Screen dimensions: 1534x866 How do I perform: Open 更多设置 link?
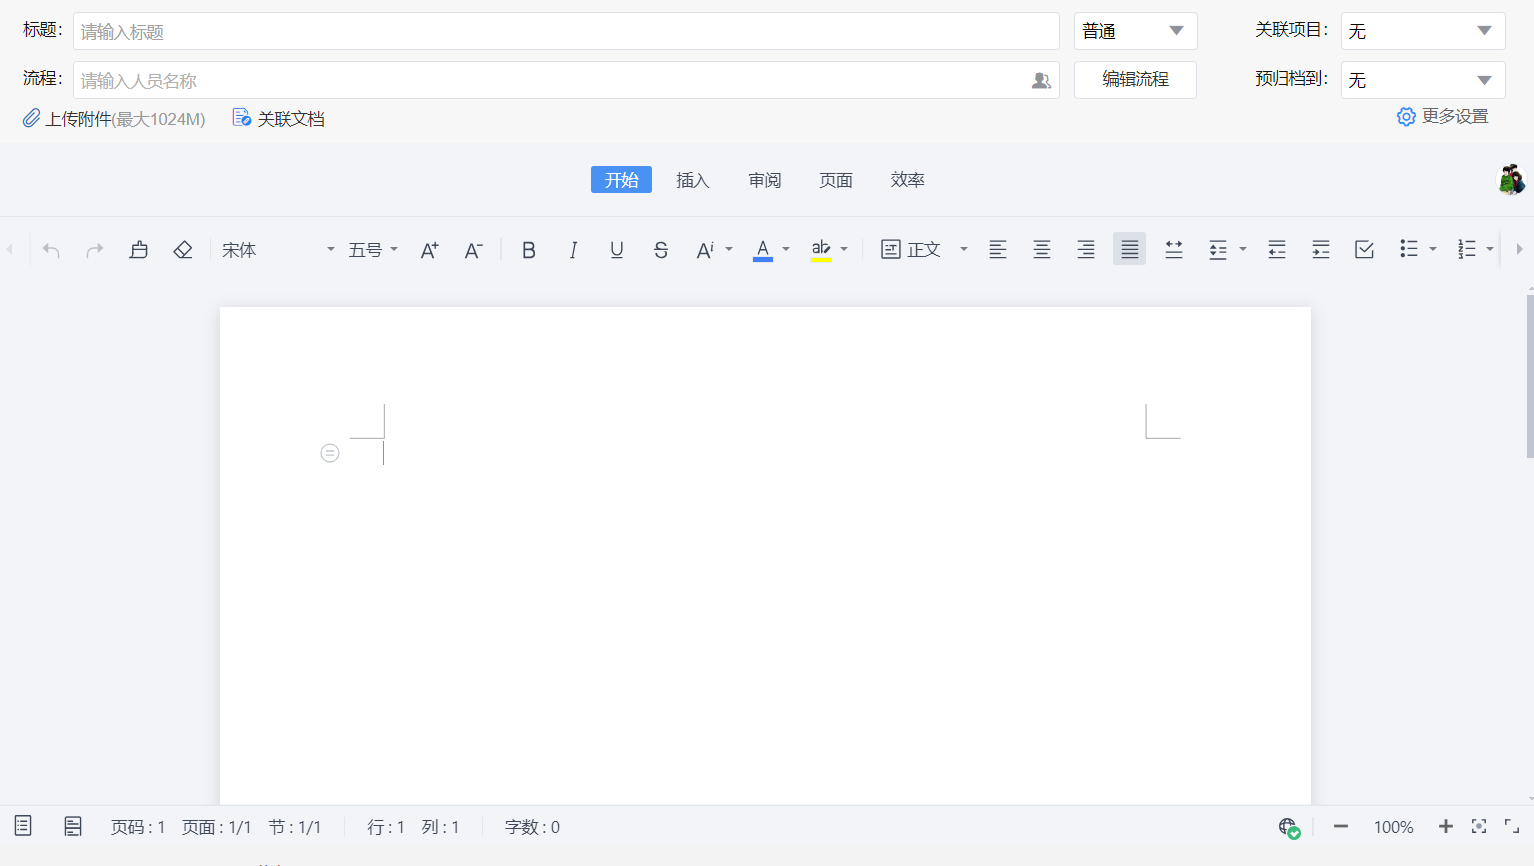click(1443, 117)
